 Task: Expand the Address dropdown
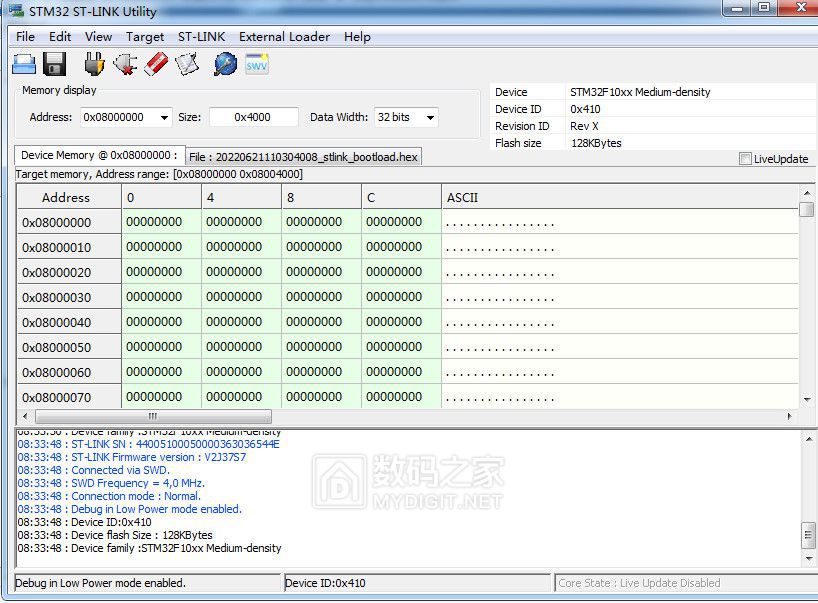[x=164, y=118]
